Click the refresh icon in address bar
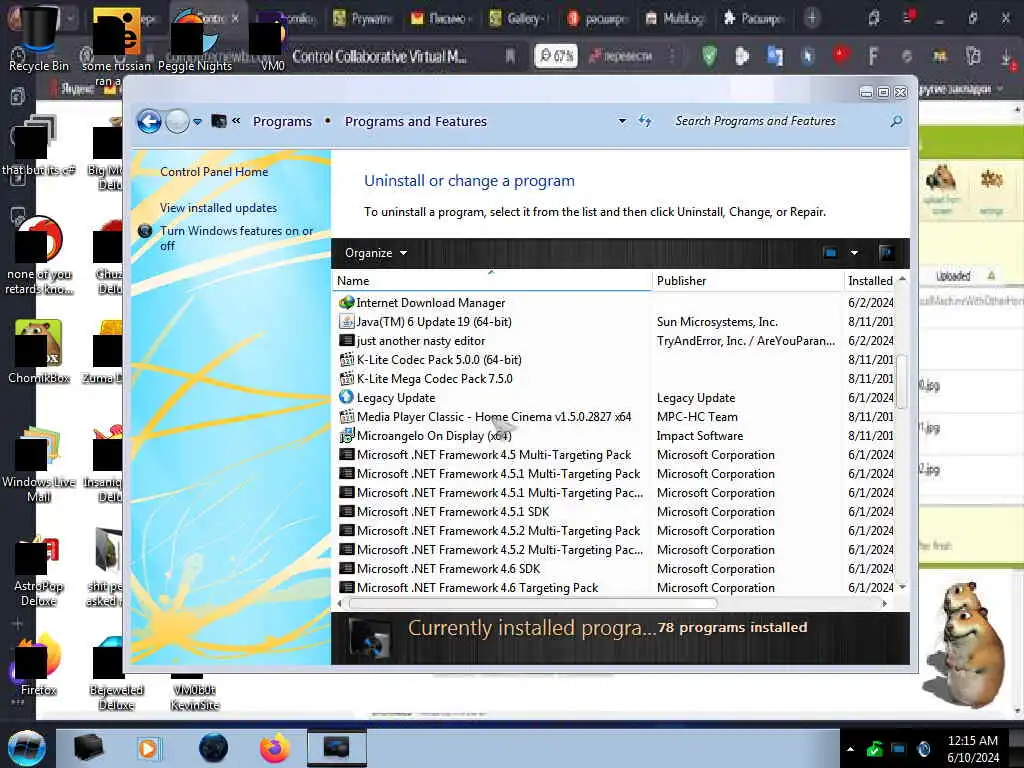Image resolution: width=1024 pixels, height=768 pixels. tap(645, 121)
